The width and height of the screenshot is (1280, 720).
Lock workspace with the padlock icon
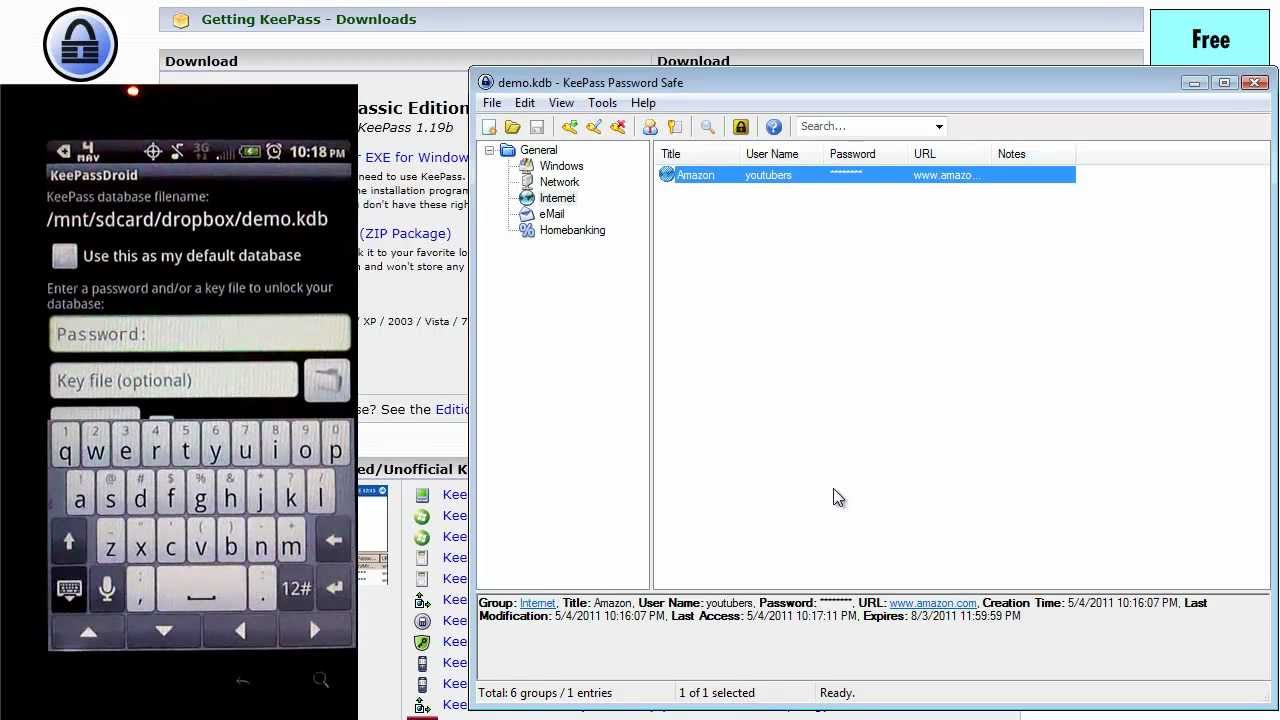pos(740,127)
